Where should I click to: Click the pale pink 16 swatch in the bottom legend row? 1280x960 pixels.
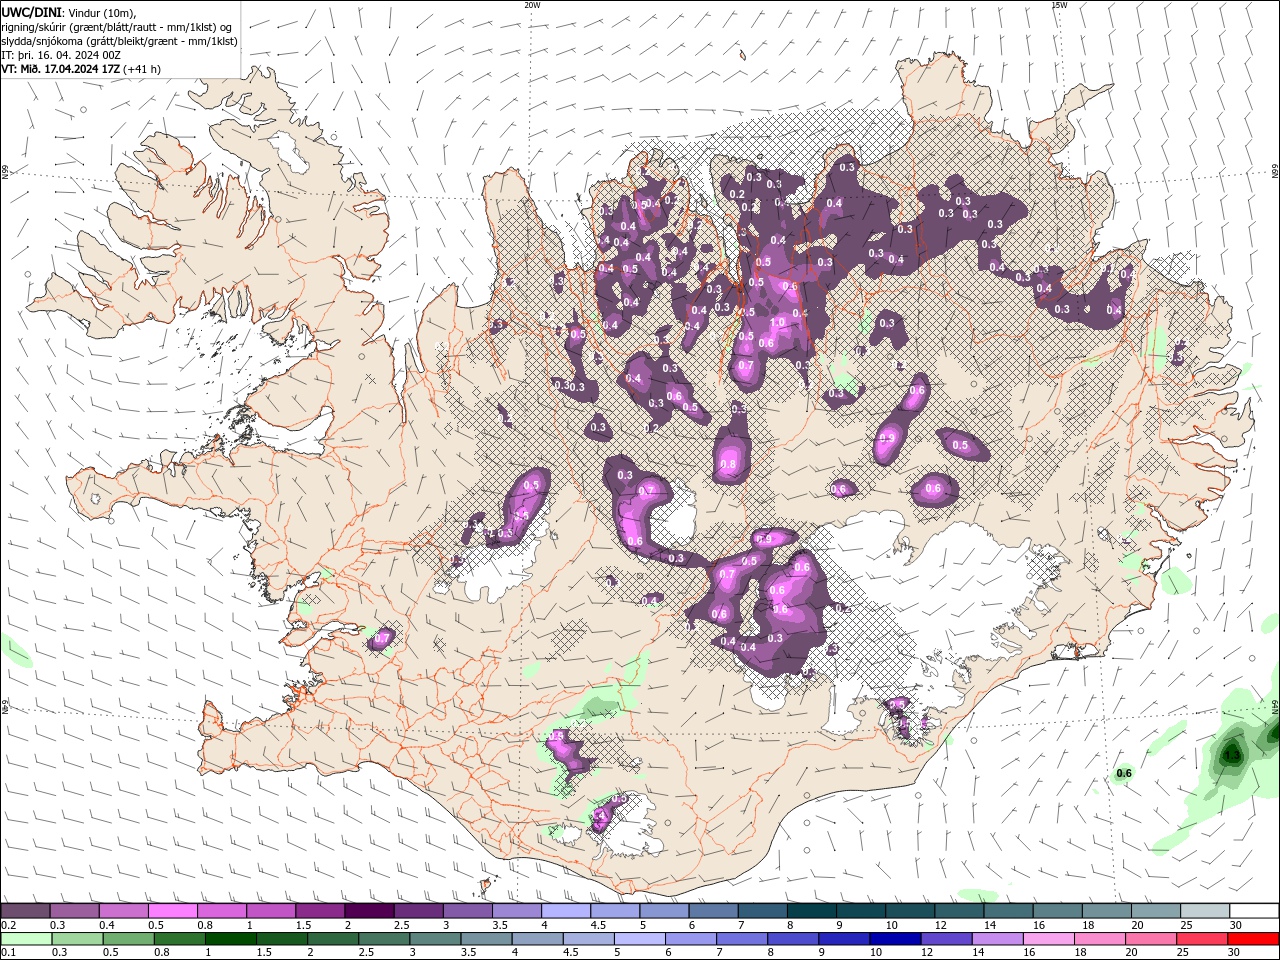click(x=1048, y=939)
